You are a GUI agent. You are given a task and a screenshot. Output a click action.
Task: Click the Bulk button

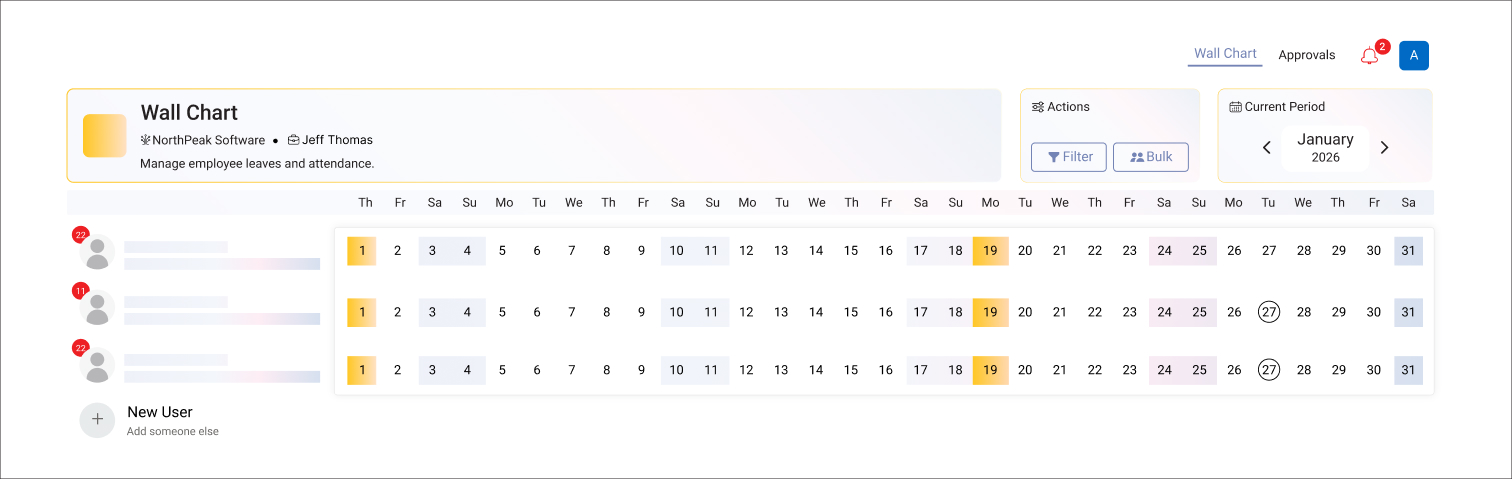[1150, 157]
